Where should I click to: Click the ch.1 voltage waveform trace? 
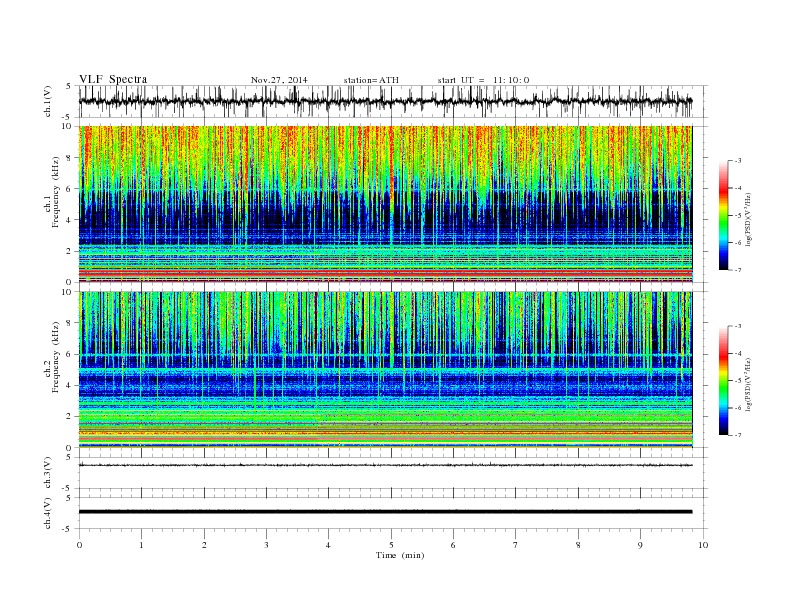385,101
